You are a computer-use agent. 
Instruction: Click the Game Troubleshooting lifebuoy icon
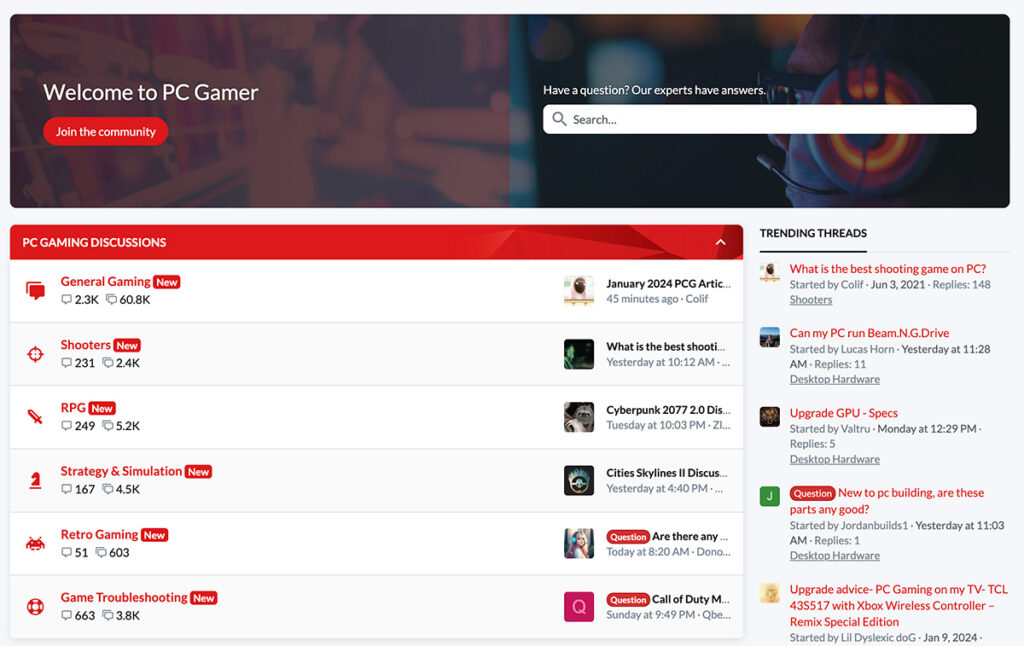[x=35, y=607]
